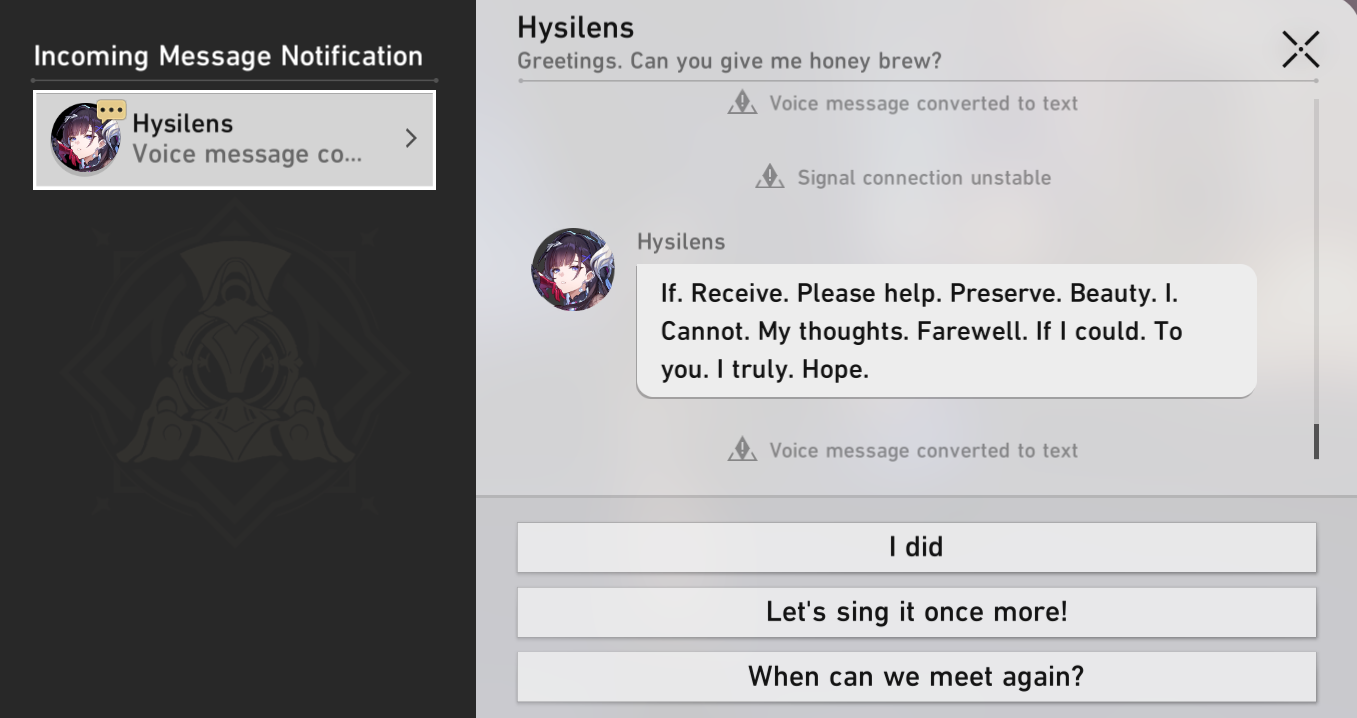1357x718 pixels.
Task: Click signature 'Can you give me honey brew?'
Action: pyautogui.click(x=786, y=61)
